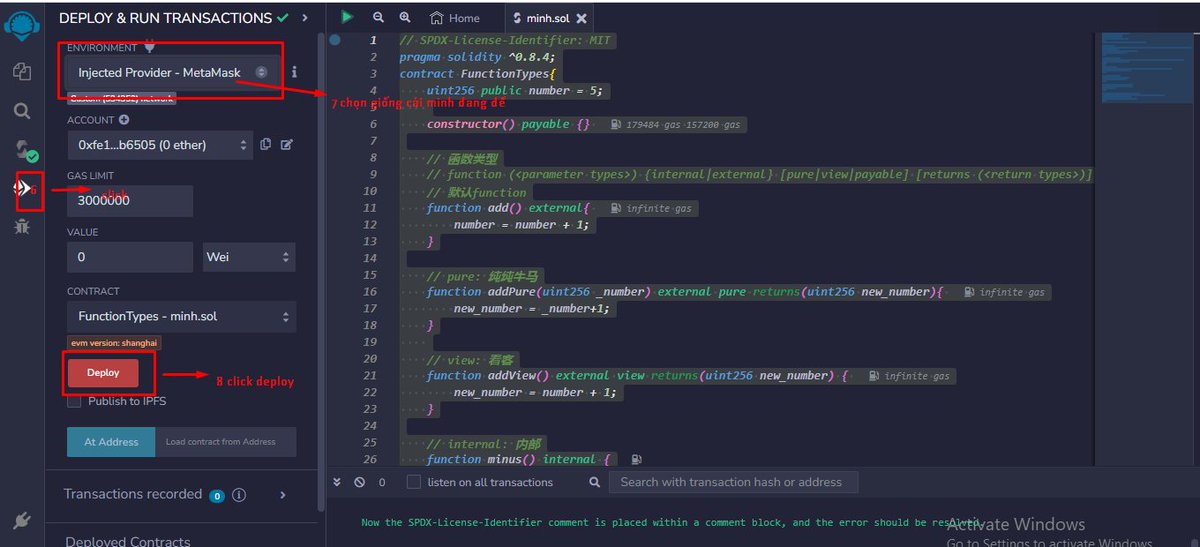The width and height of the screenshot is (1200, 547).
Task: Click Transactions recorded info icon
Action: pos(239,494)
